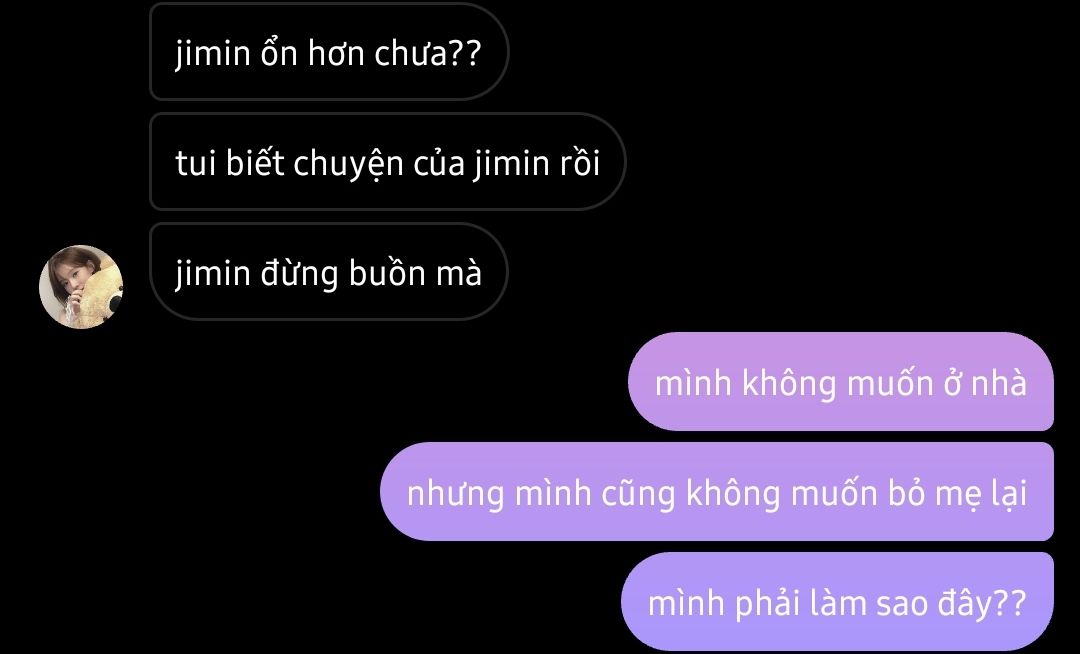Tap the 'mình phải làm sao đây??' bubble

click(x=838, y=601)
